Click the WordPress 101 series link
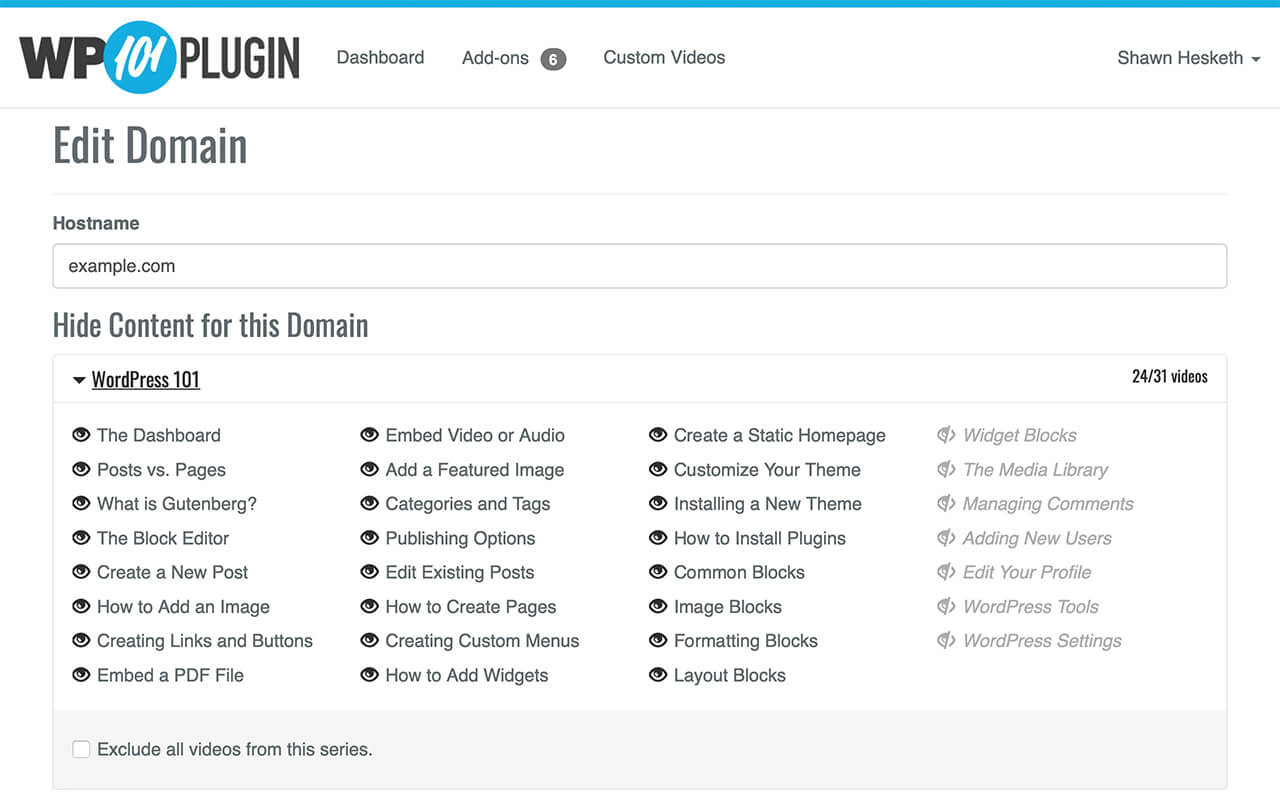Screen dimensions: 1280x800 [146, 380]
